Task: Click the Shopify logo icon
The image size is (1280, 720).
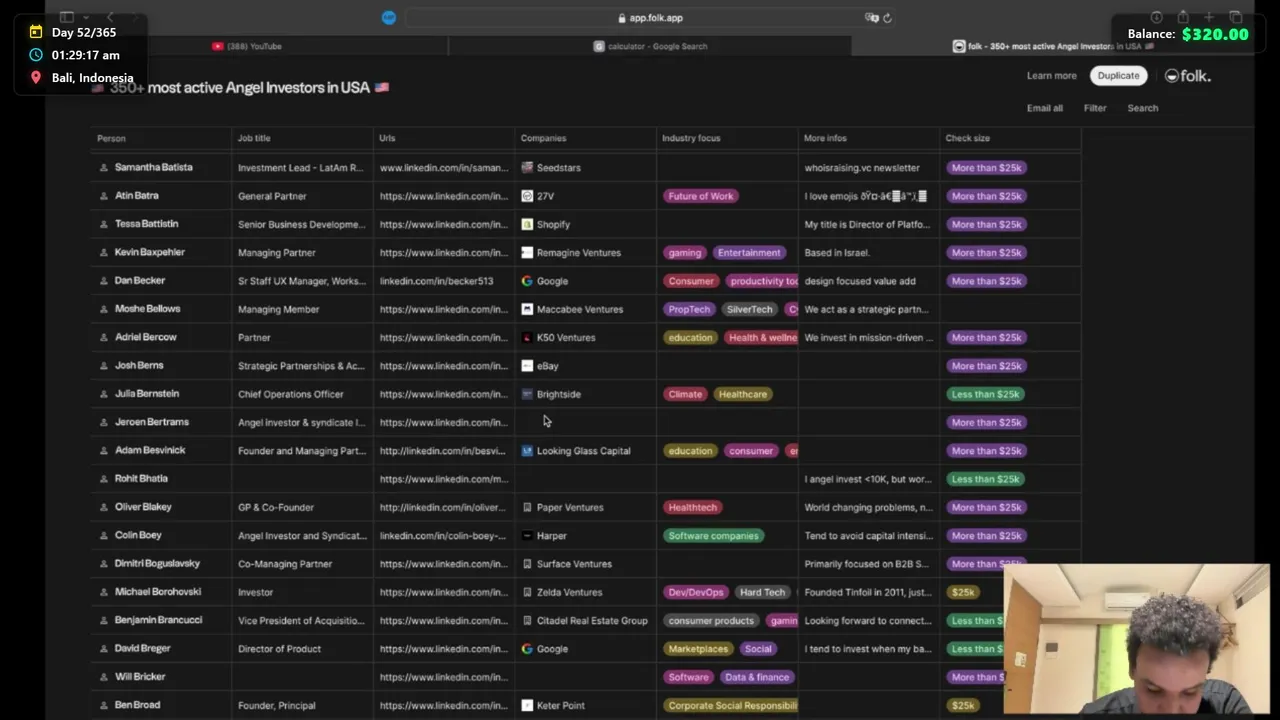Action: click(x=527, y=224)
